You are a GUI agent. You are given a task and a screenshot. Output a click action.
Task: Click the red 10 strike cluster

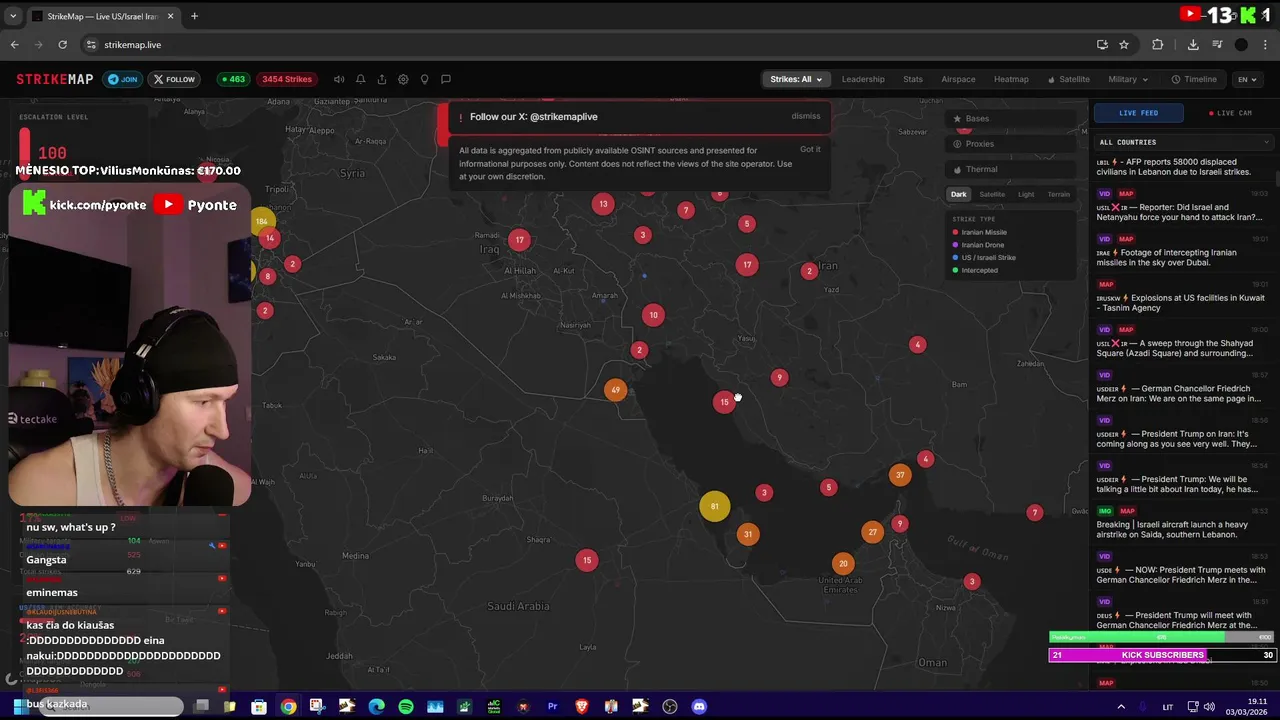coord(653,315)
